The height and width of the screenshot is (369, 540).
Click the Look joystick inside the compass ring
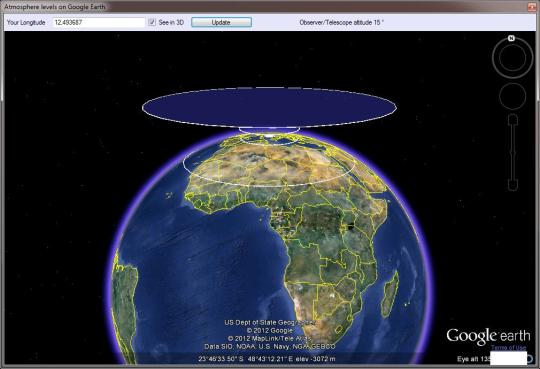point(512,58)
